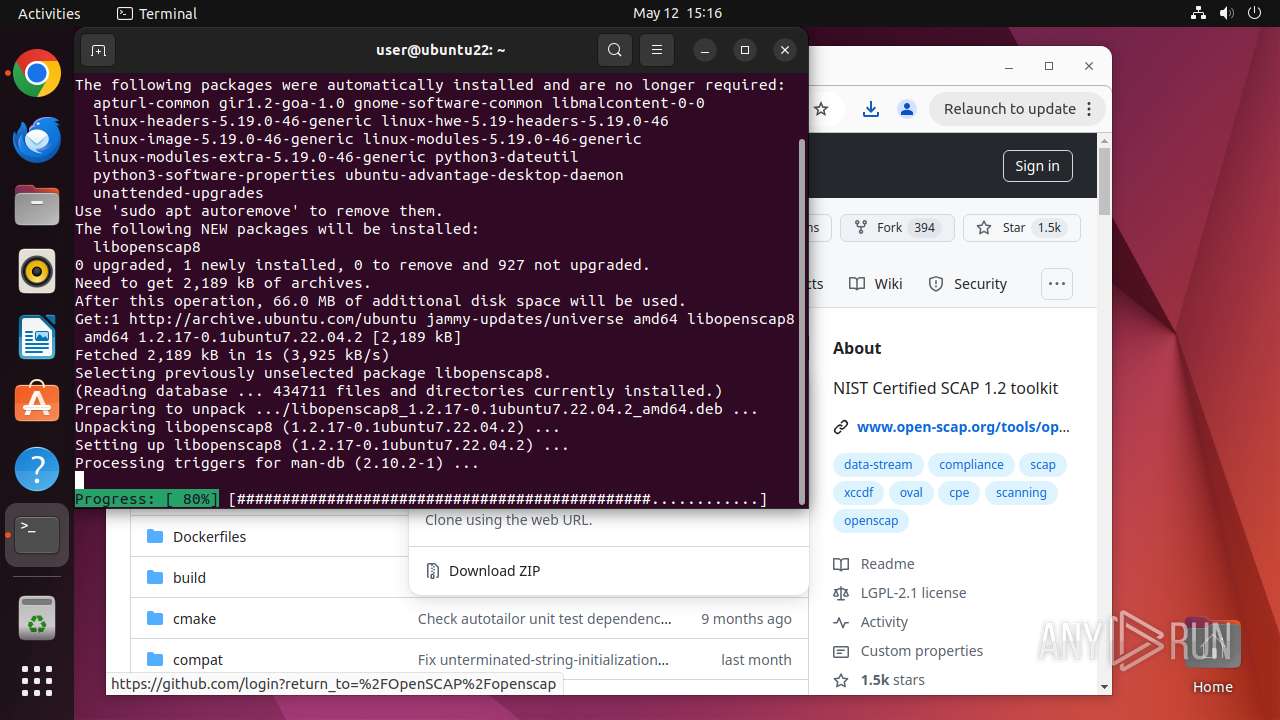Click the Terminal vertical scrollbar
Screen dimensions: 1280x720
tap(801, 320)
